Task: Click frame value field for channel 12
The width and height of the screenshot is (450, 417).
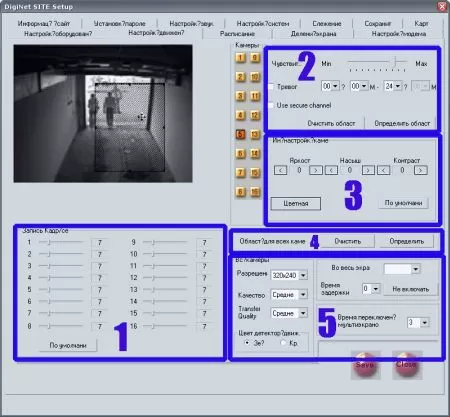Action: coord(204,278)
